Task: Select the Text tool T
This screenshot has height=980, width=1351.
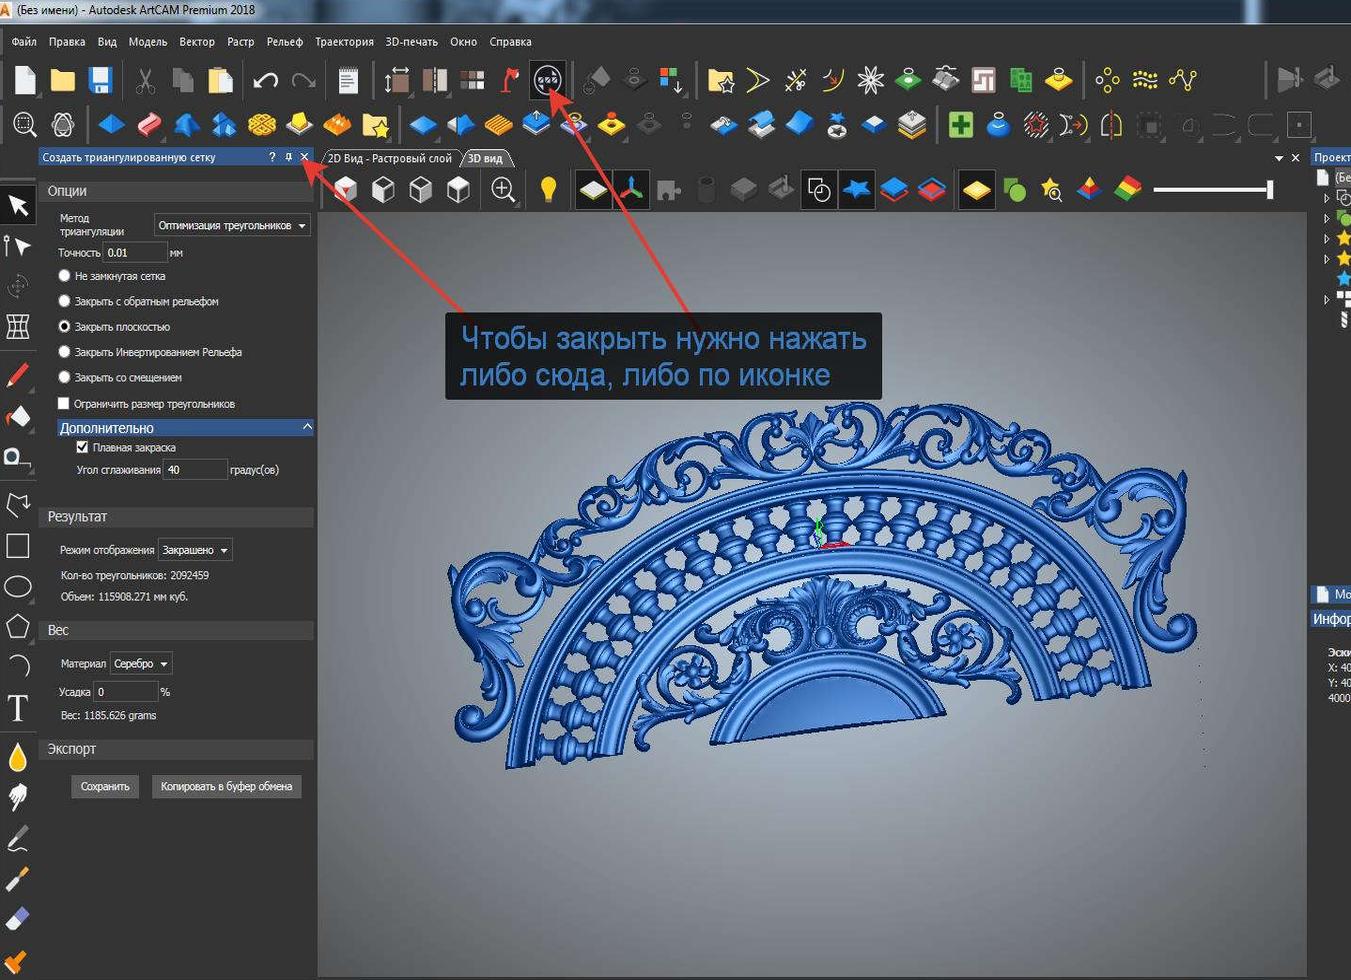Action: pos(17,709)
